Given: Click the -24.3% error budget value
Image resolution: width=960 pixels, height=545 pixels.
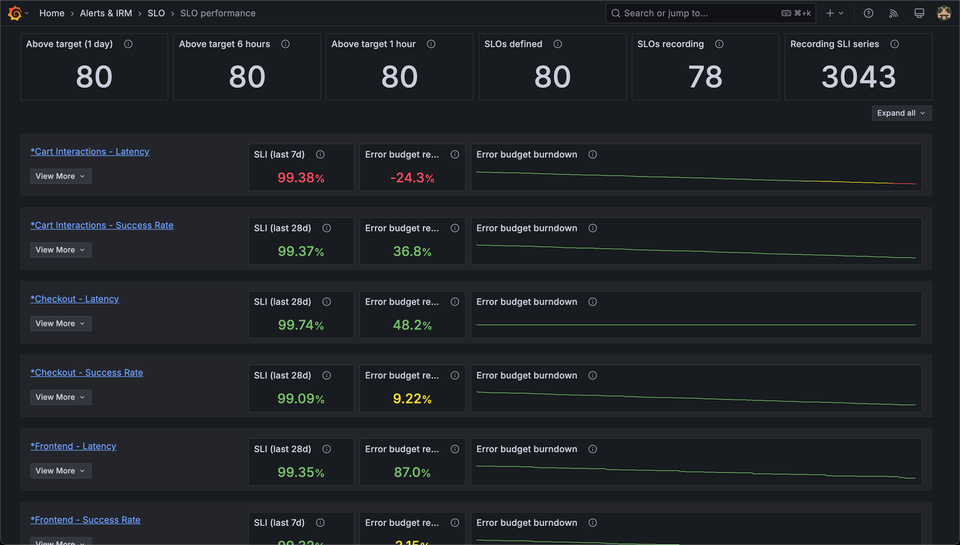Looking at the screenshot, I should [x=412, y=178].
